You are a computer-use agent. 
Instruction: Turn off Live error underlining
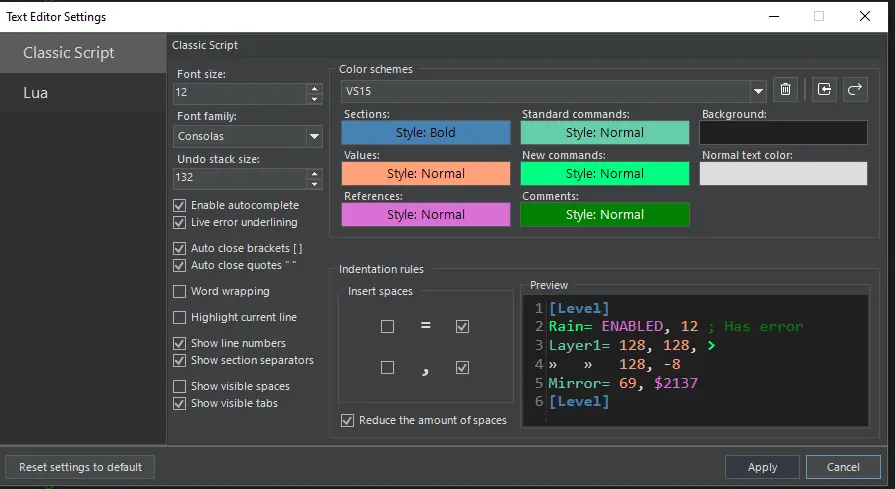click(x=180, y=223)
